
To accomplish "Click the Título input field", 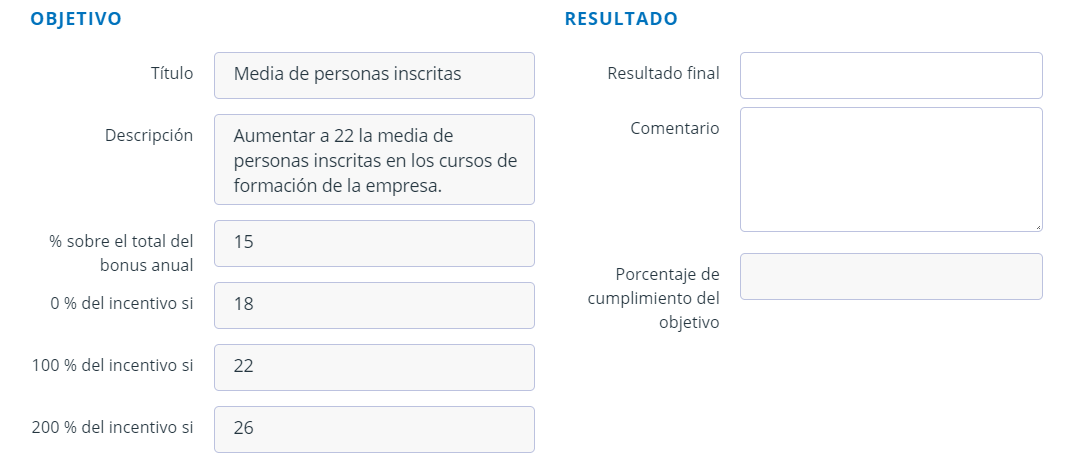I will pos(374,75).
